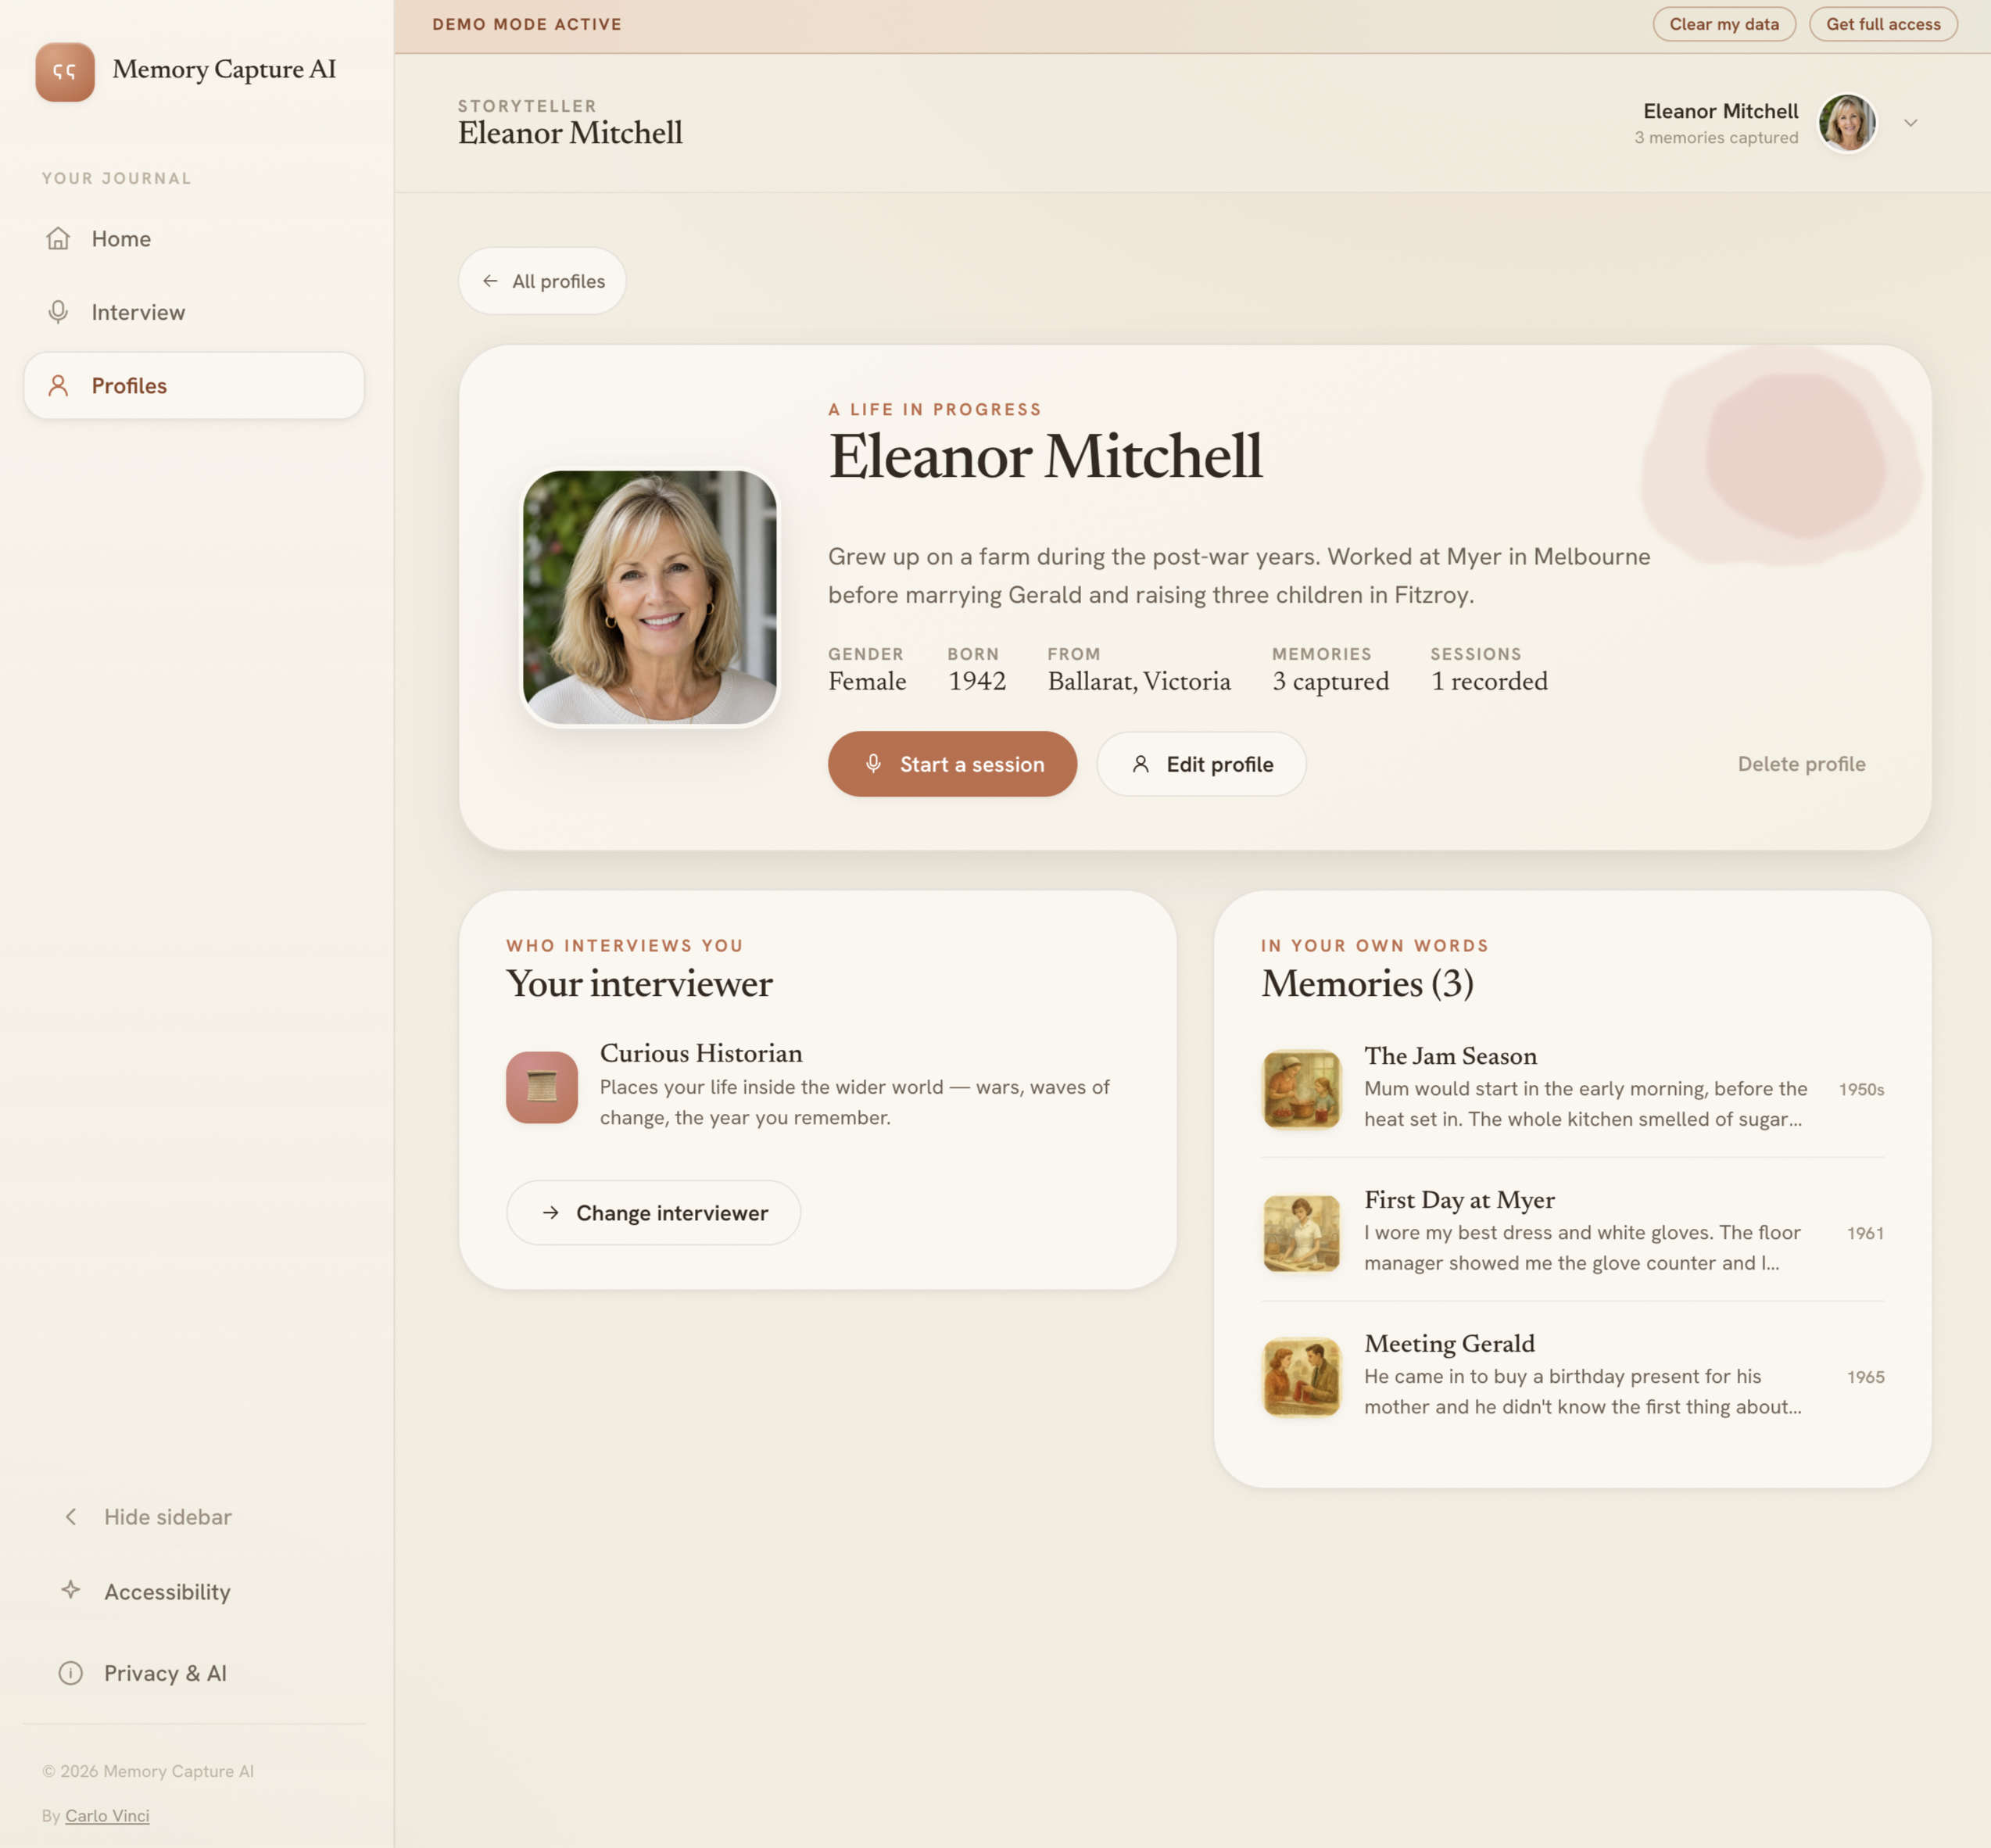Image resolution: width=1991 pixels, height=1848 pixels.
Task: Click the Get full access button
Action: pyautogui.click(x=1883, y=24)
